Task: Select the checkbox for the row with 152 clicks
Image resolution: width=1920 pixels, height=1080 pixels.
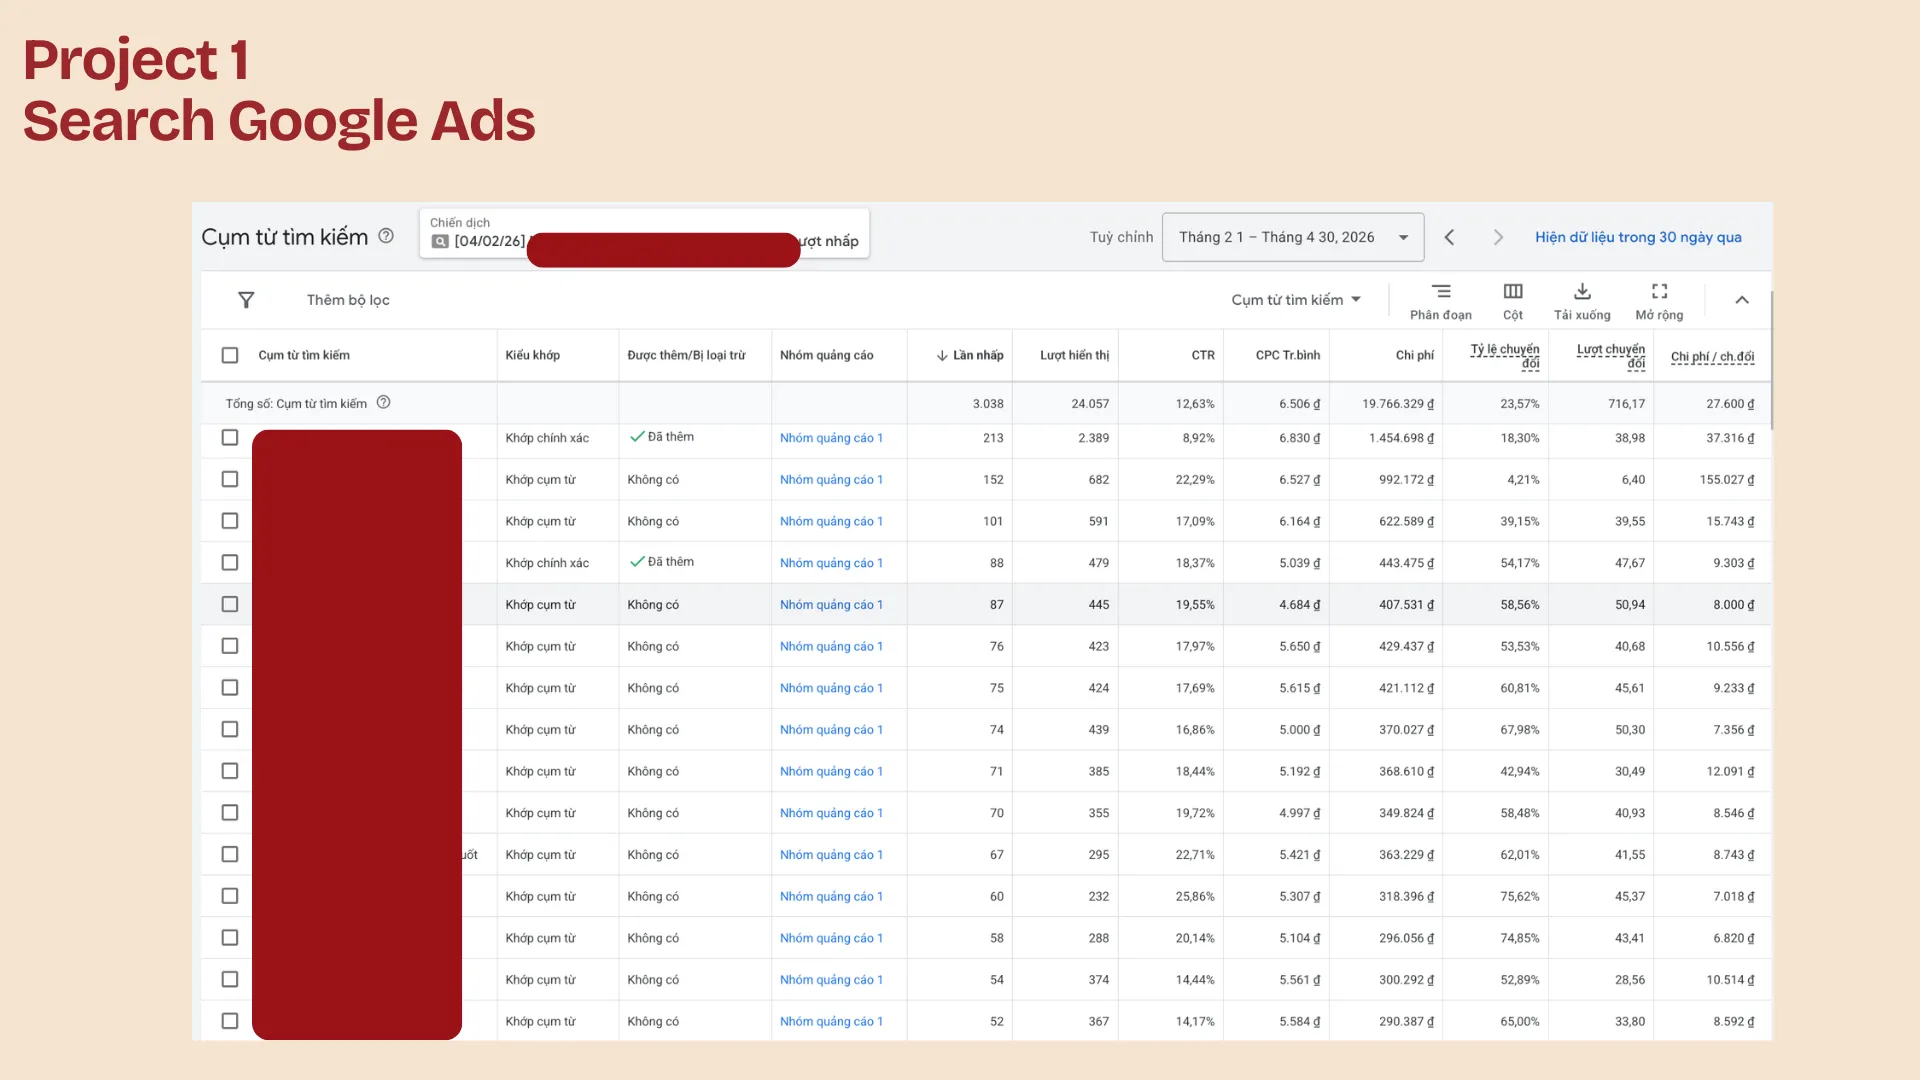Action: (x=230, y=480)
